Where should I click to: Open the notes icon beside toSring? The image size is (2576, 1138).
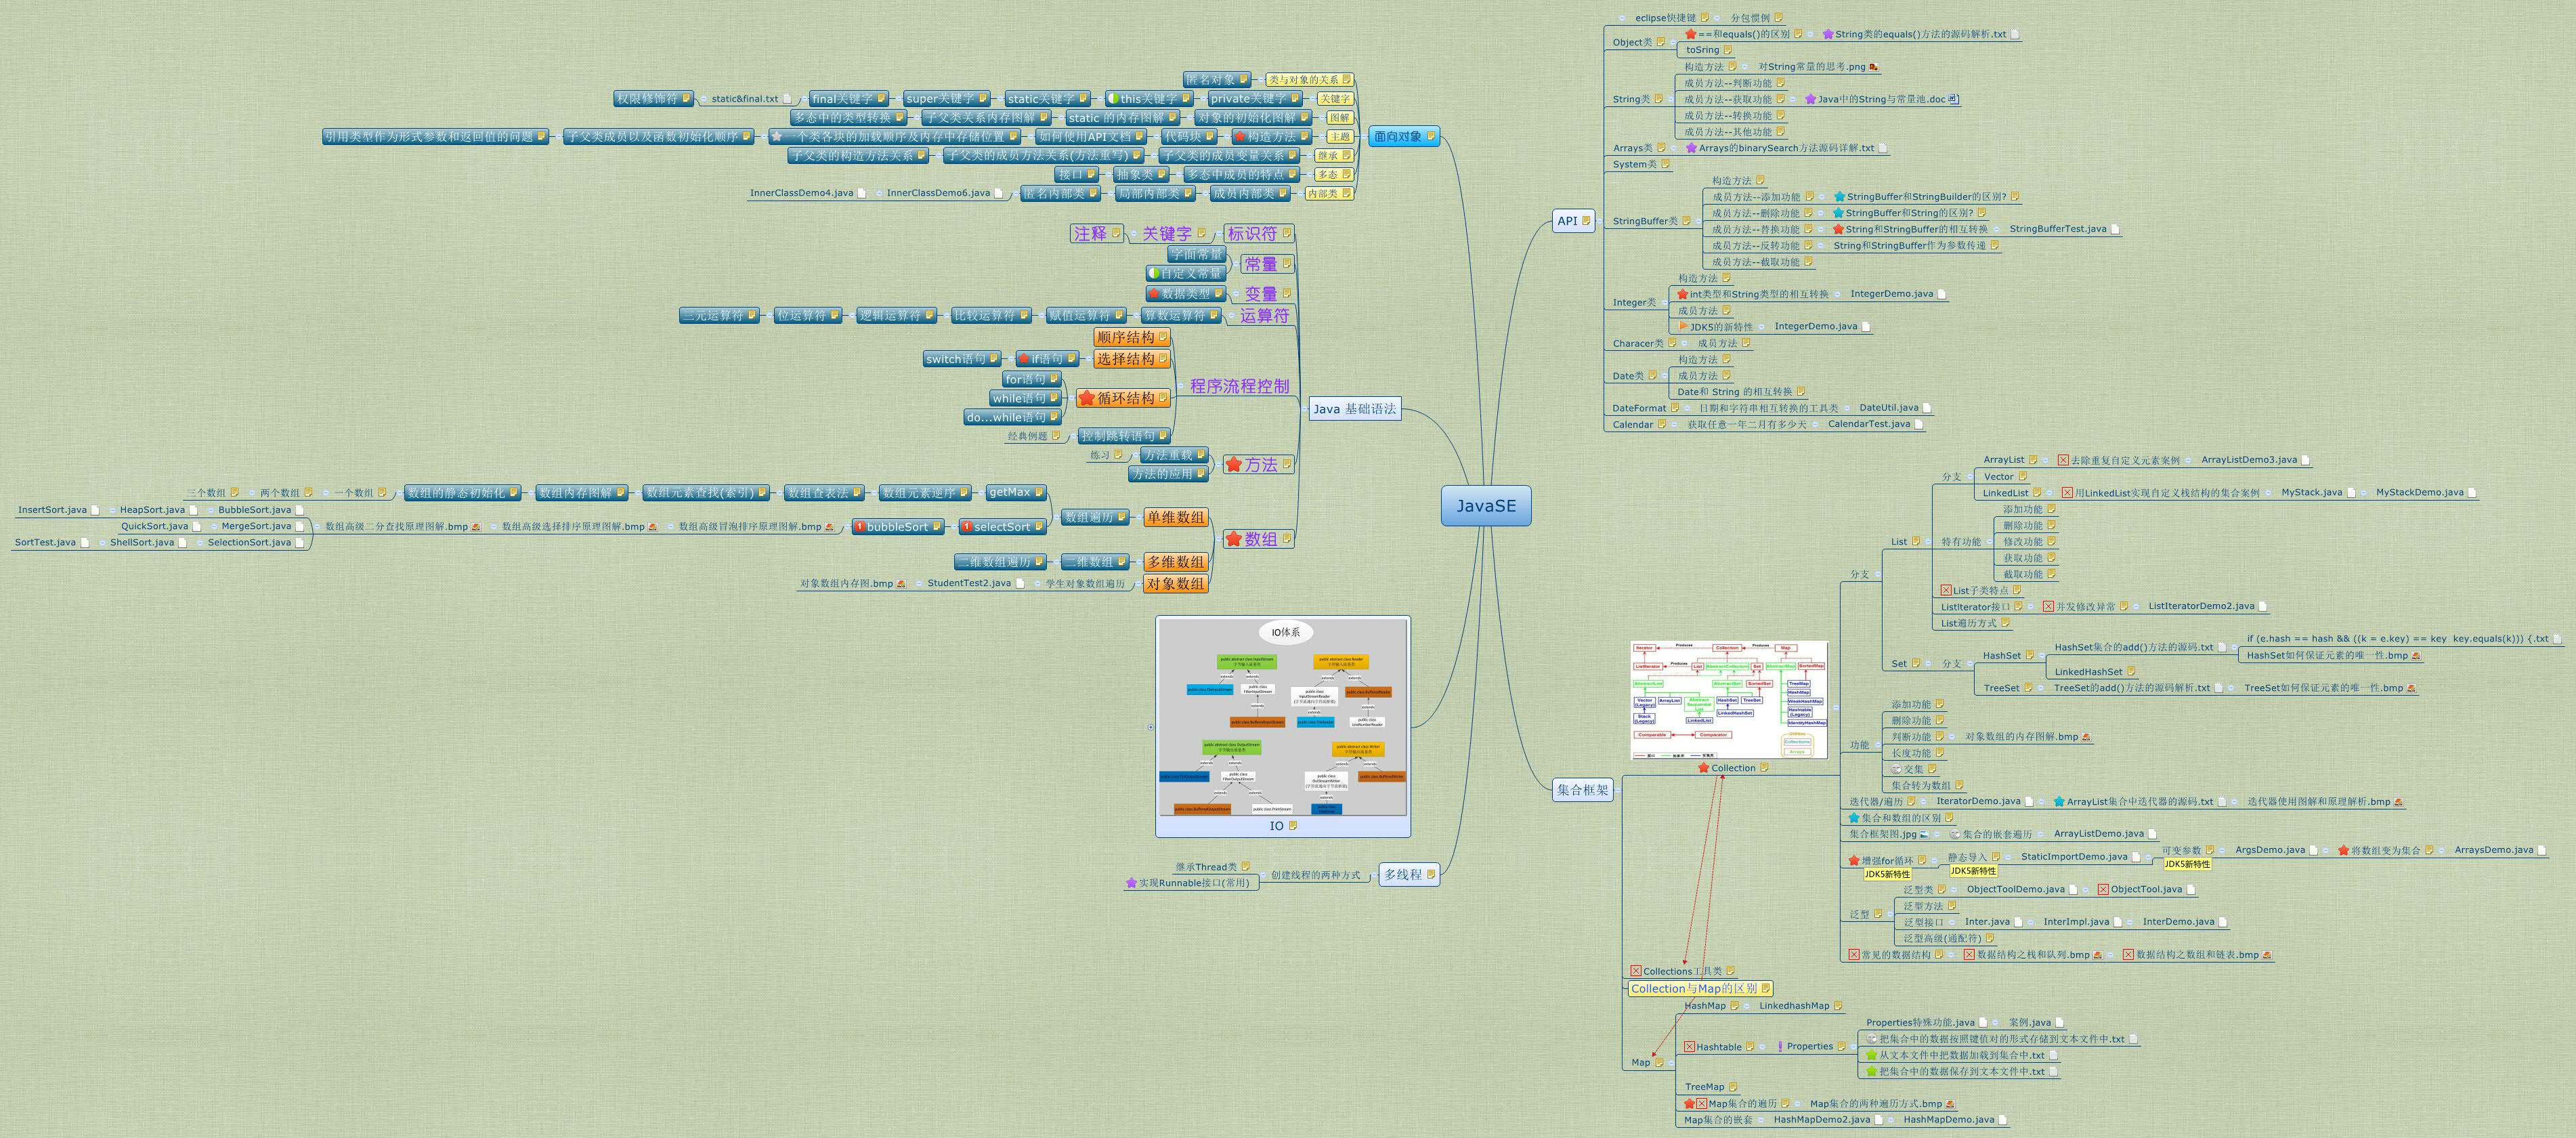(x=1727, y=50)
